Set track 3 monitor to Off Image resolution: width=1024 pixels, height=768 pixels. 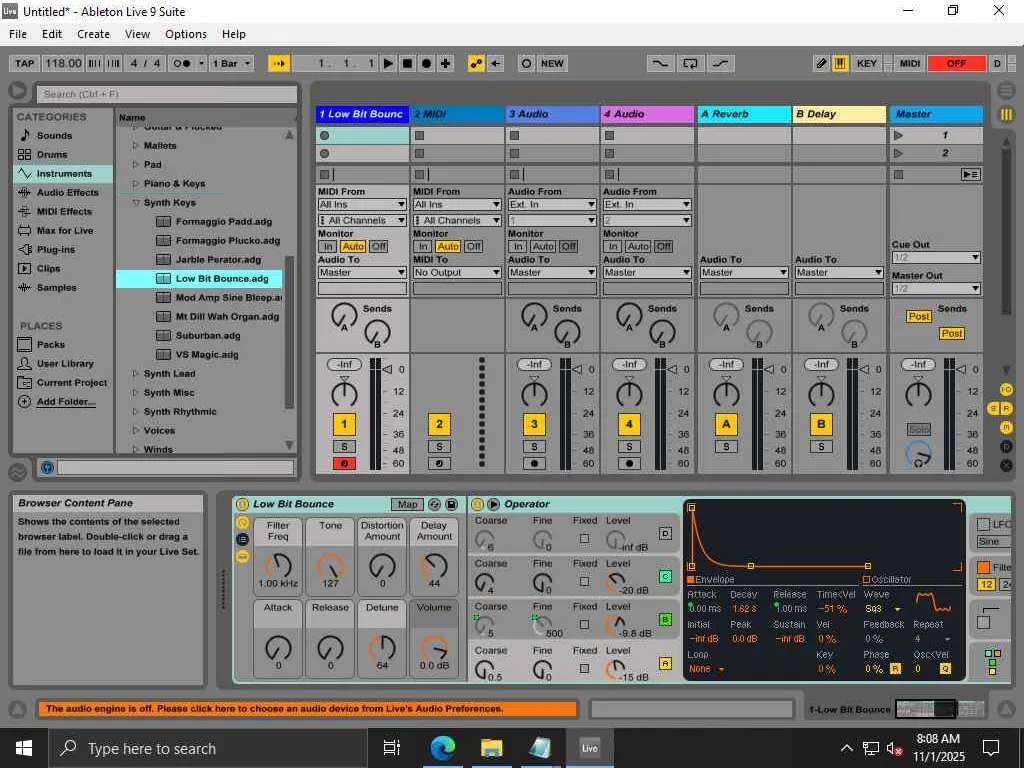569,246
